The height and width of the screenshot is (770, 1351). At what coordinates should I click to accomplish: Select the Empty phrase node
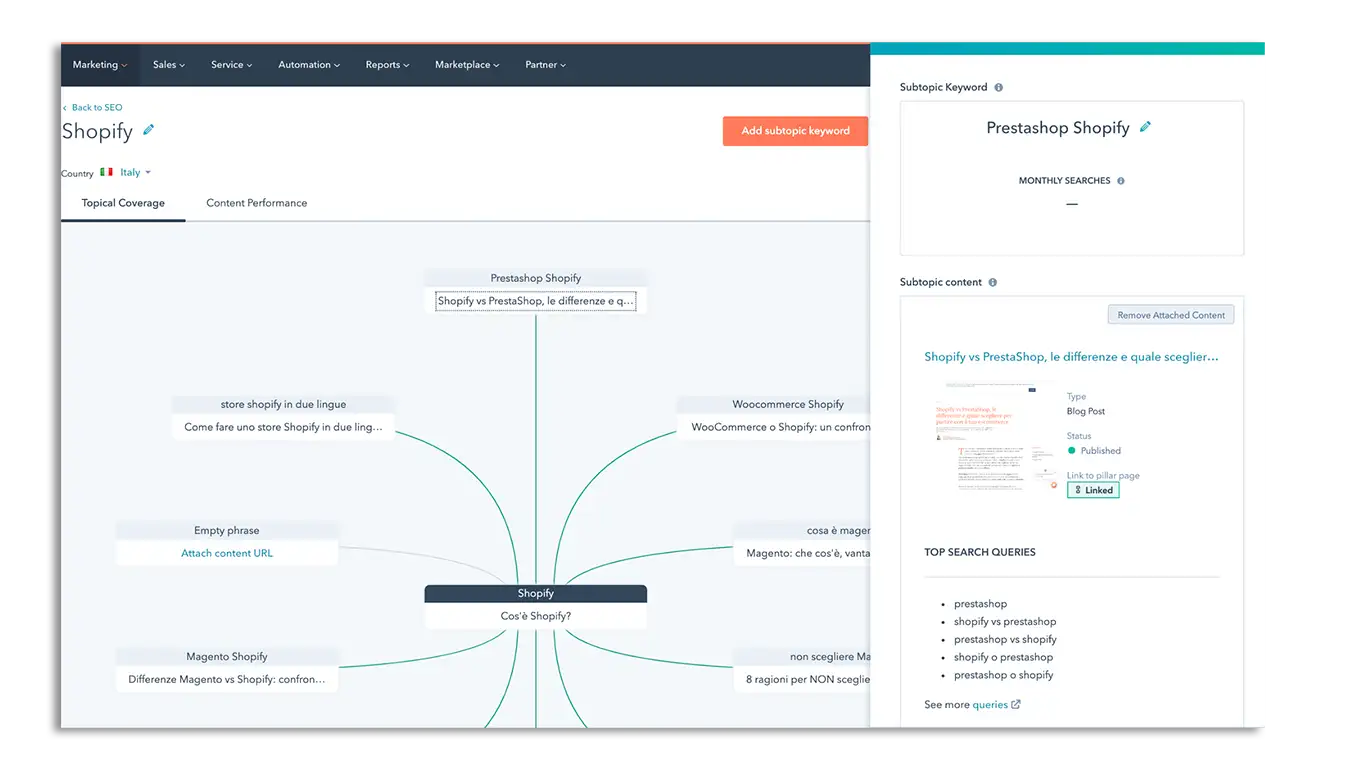pyautogui.click(x=227, y=531)
